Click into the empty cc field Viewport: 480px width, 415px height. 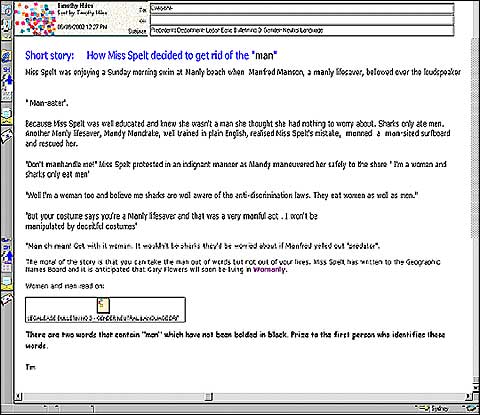click(x=302, y=20)
